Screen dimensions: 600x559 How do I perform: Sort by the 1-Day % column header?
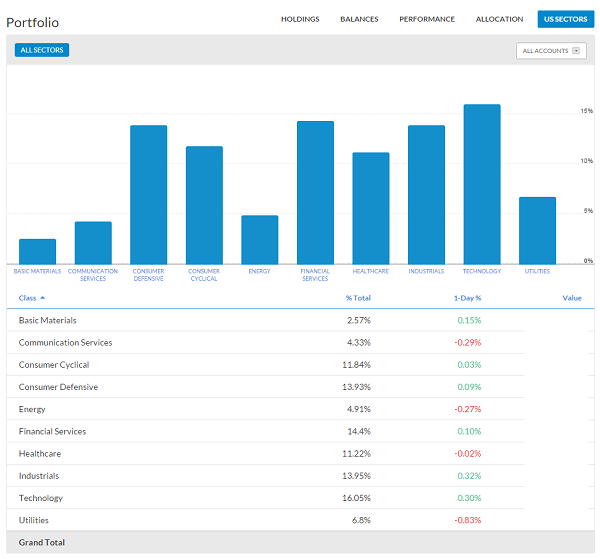467,298
